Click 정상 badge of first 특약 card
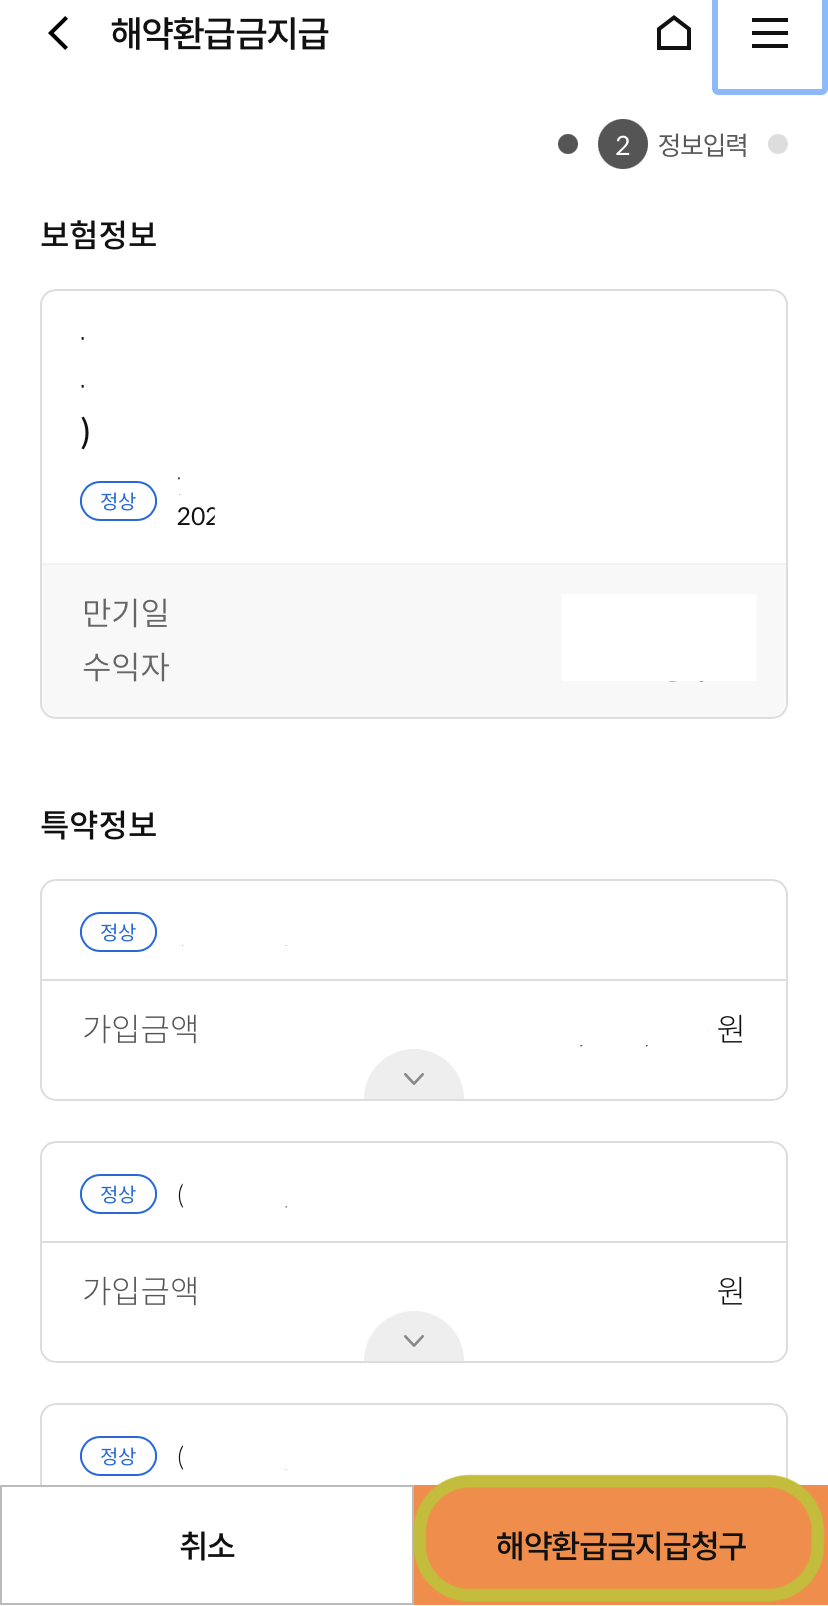828x1606 pixels. coord(118,932)
